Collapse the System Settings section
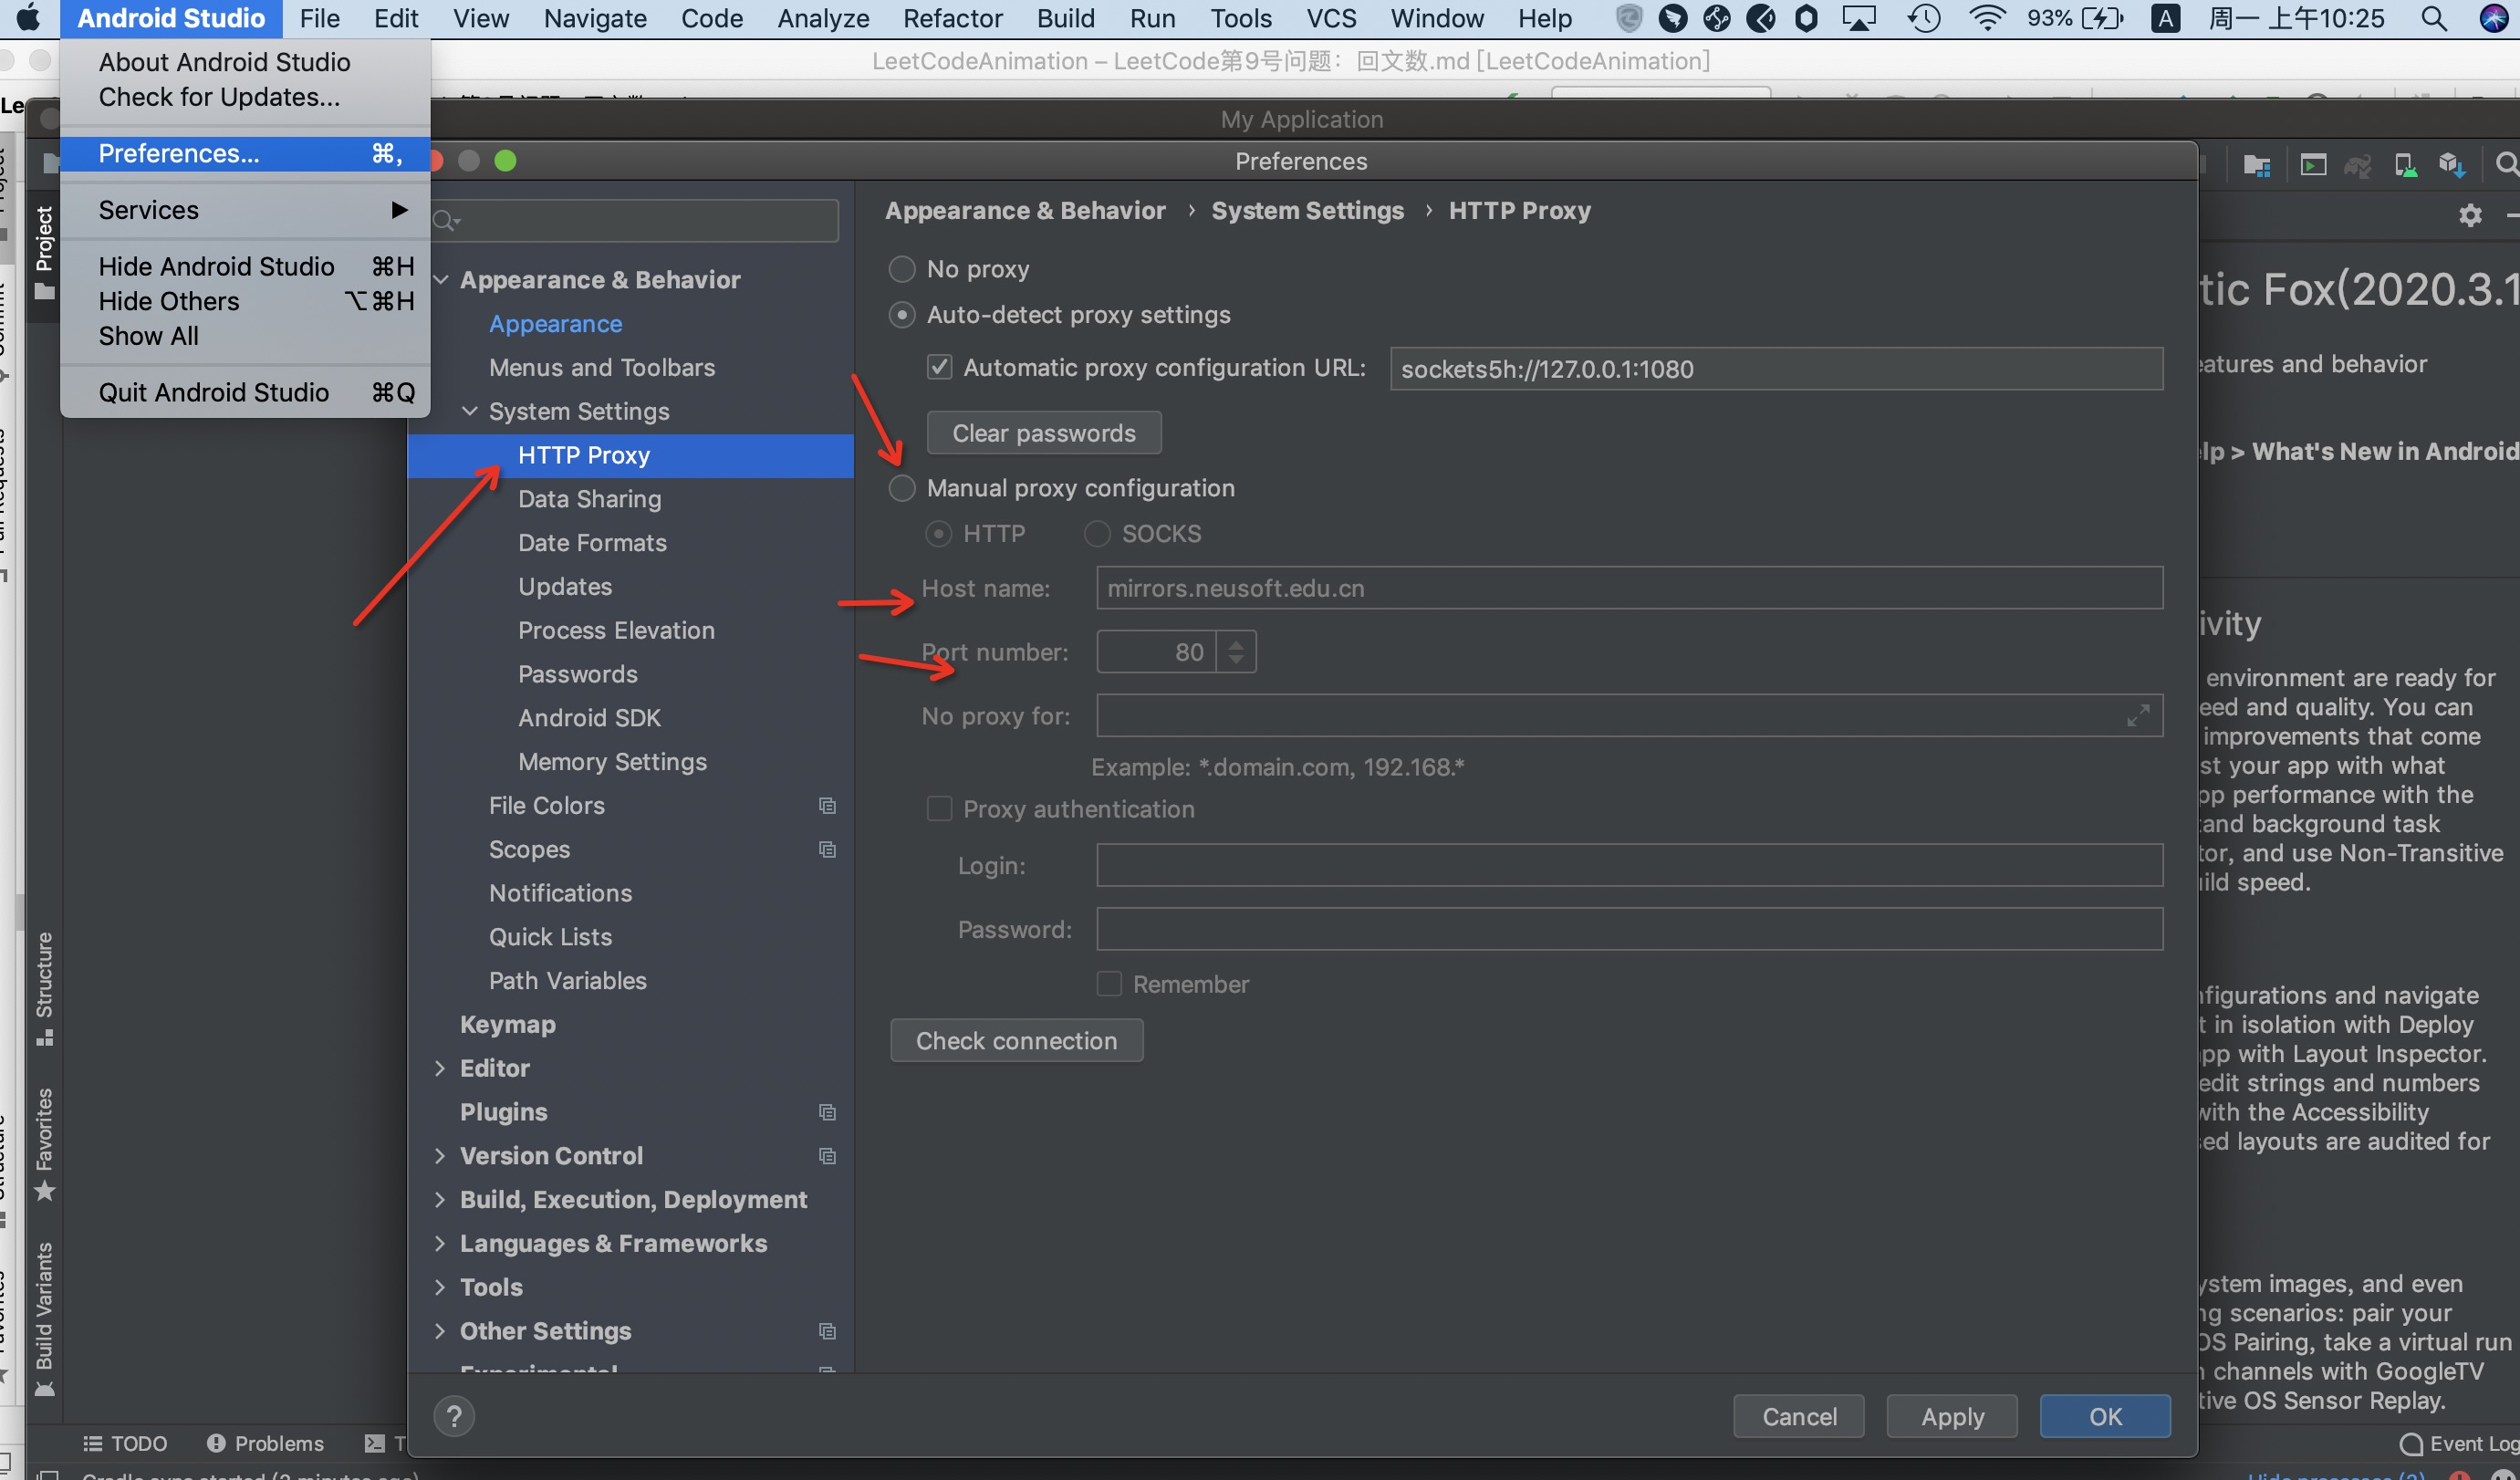The width and height of the screenshot is (2520, 1480). (x=469, y=411)
